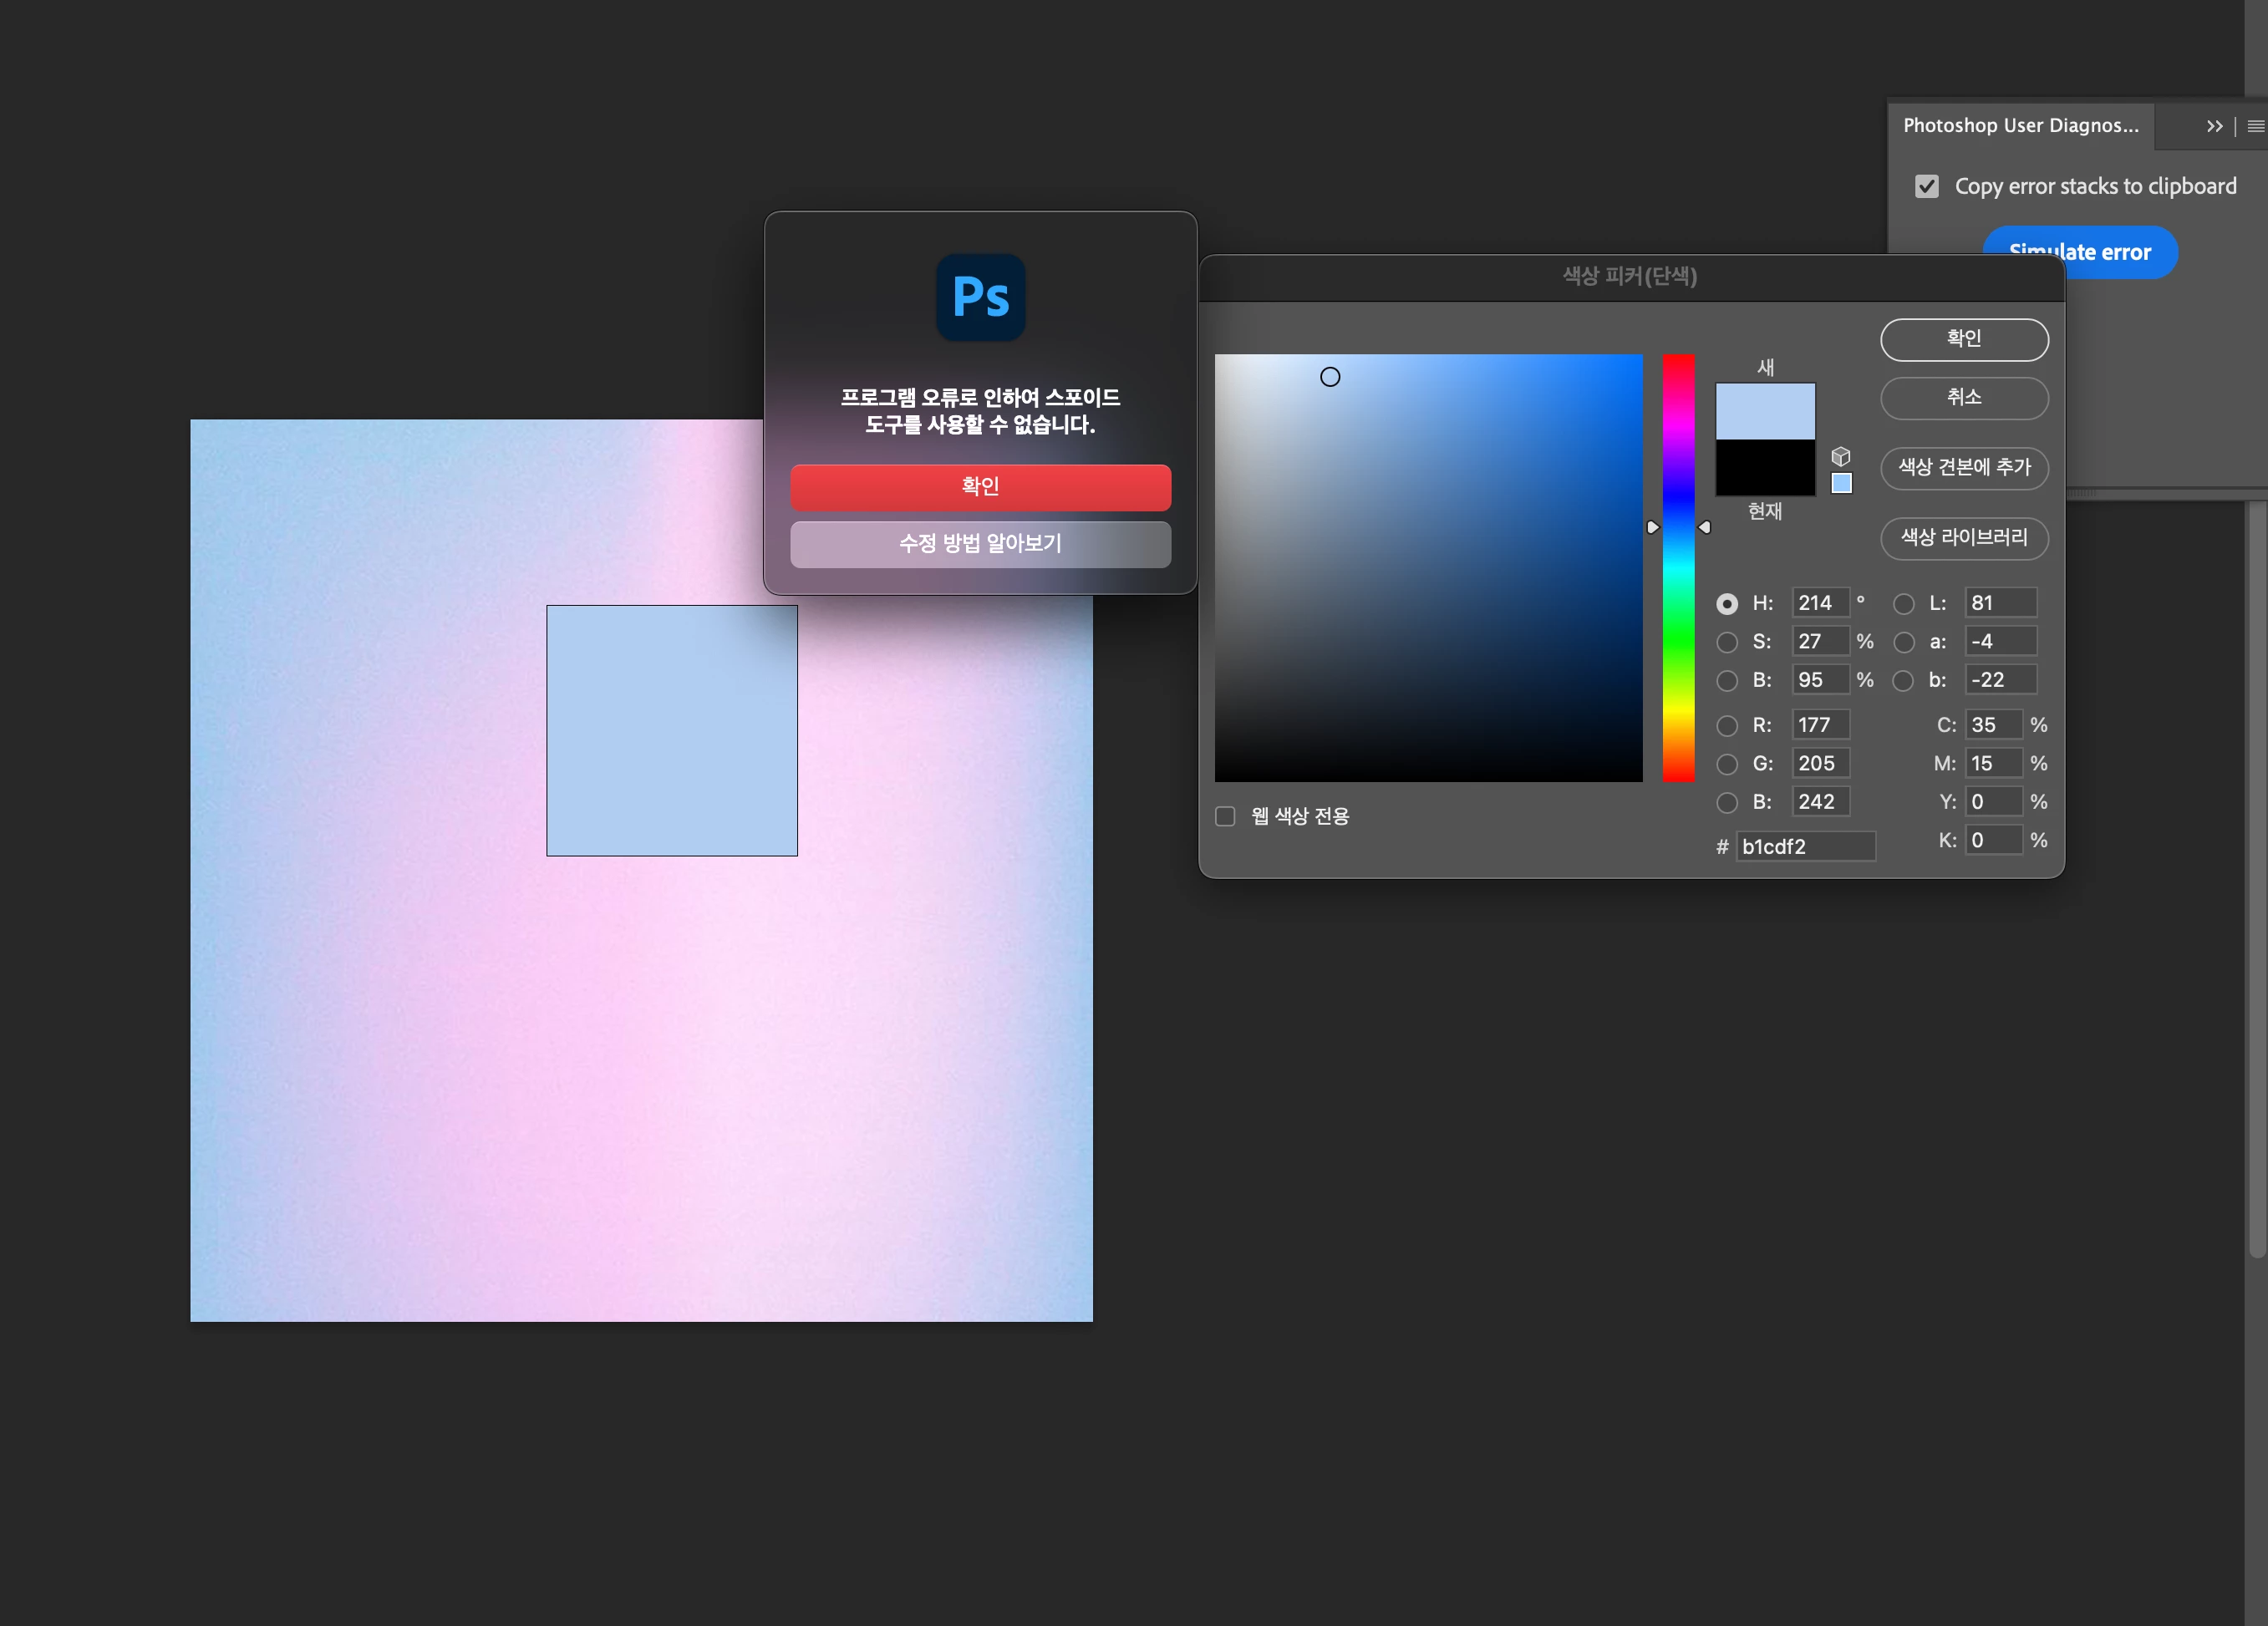Click the web-safe color small swatch
Screen dimensions: 2268x1626
pos(1841,483)
